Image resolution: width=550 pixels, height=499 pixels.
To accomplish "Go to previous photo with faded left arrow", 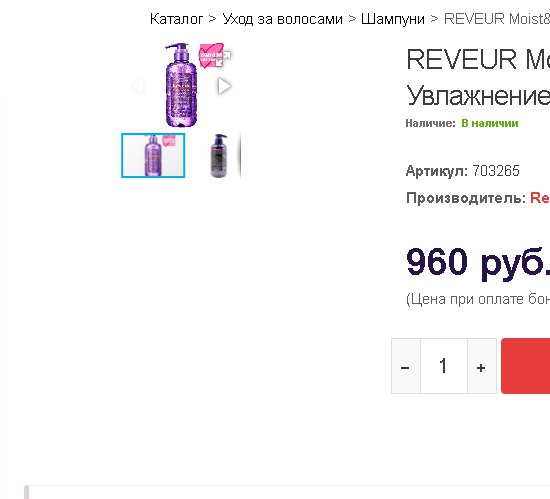I will 138,86.
